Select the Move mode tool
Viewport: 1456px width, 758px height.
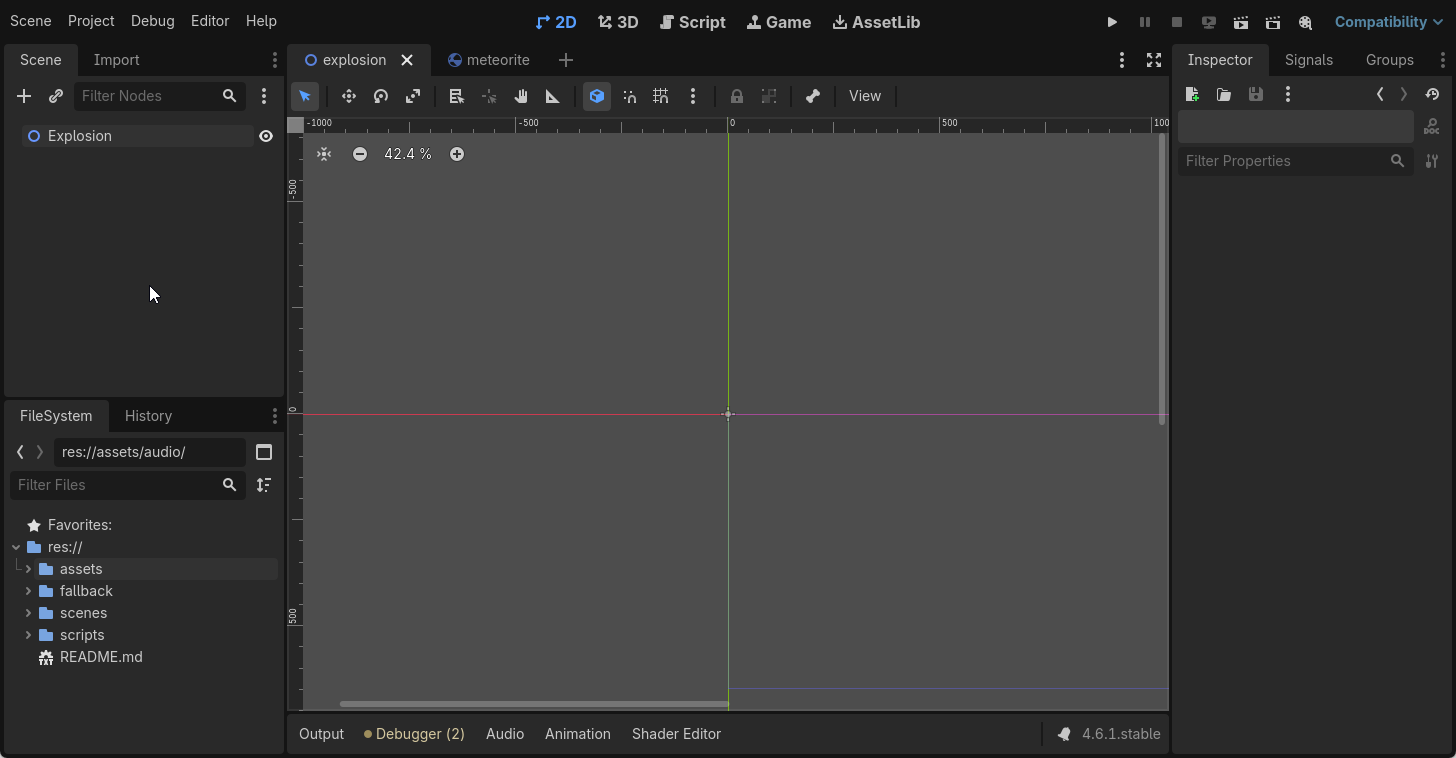349,96
